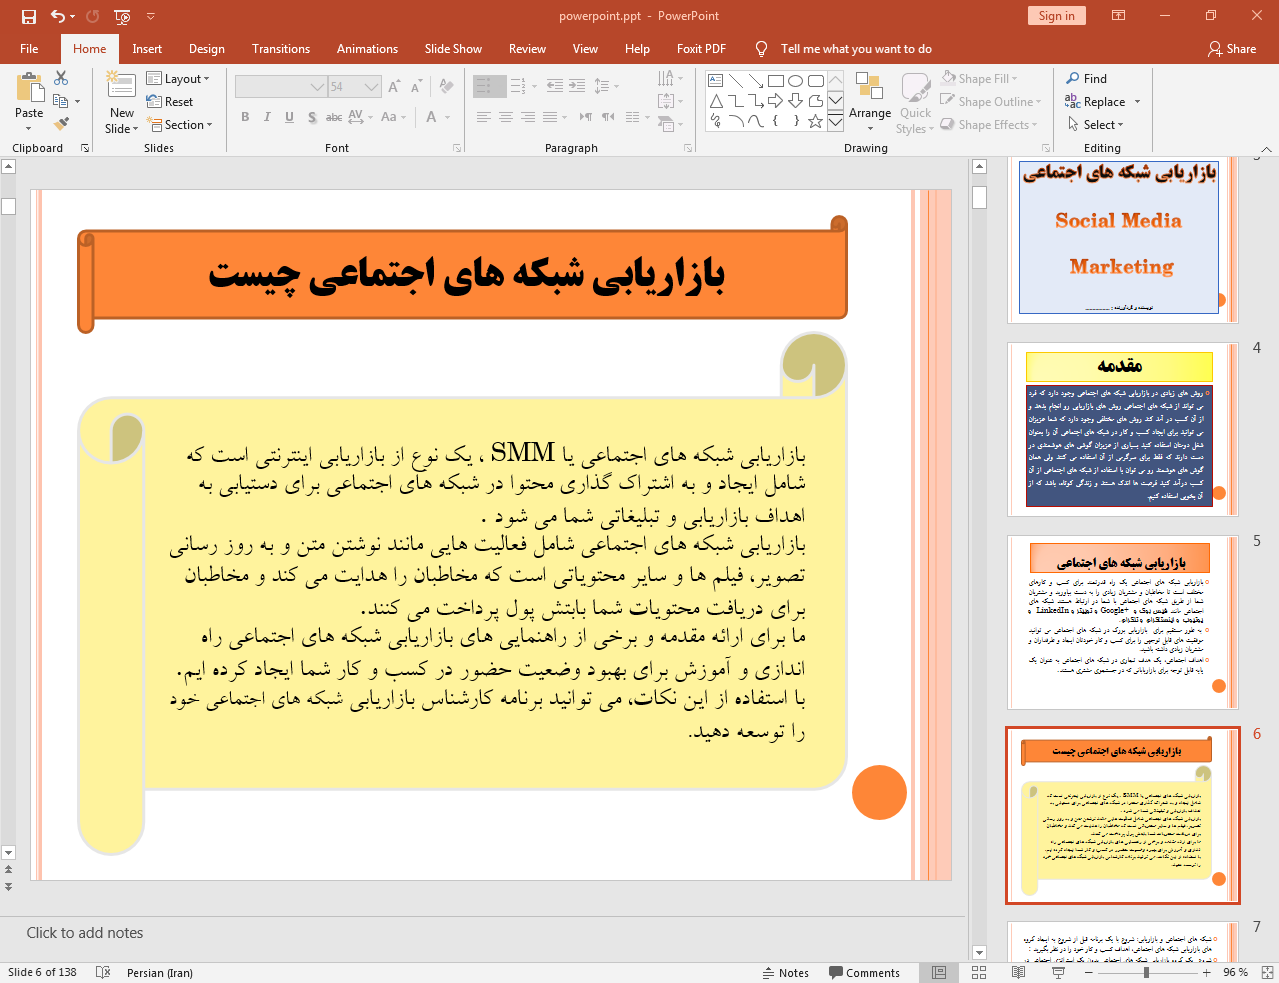Toggle Normal view in the status bar

pos(939,972)
